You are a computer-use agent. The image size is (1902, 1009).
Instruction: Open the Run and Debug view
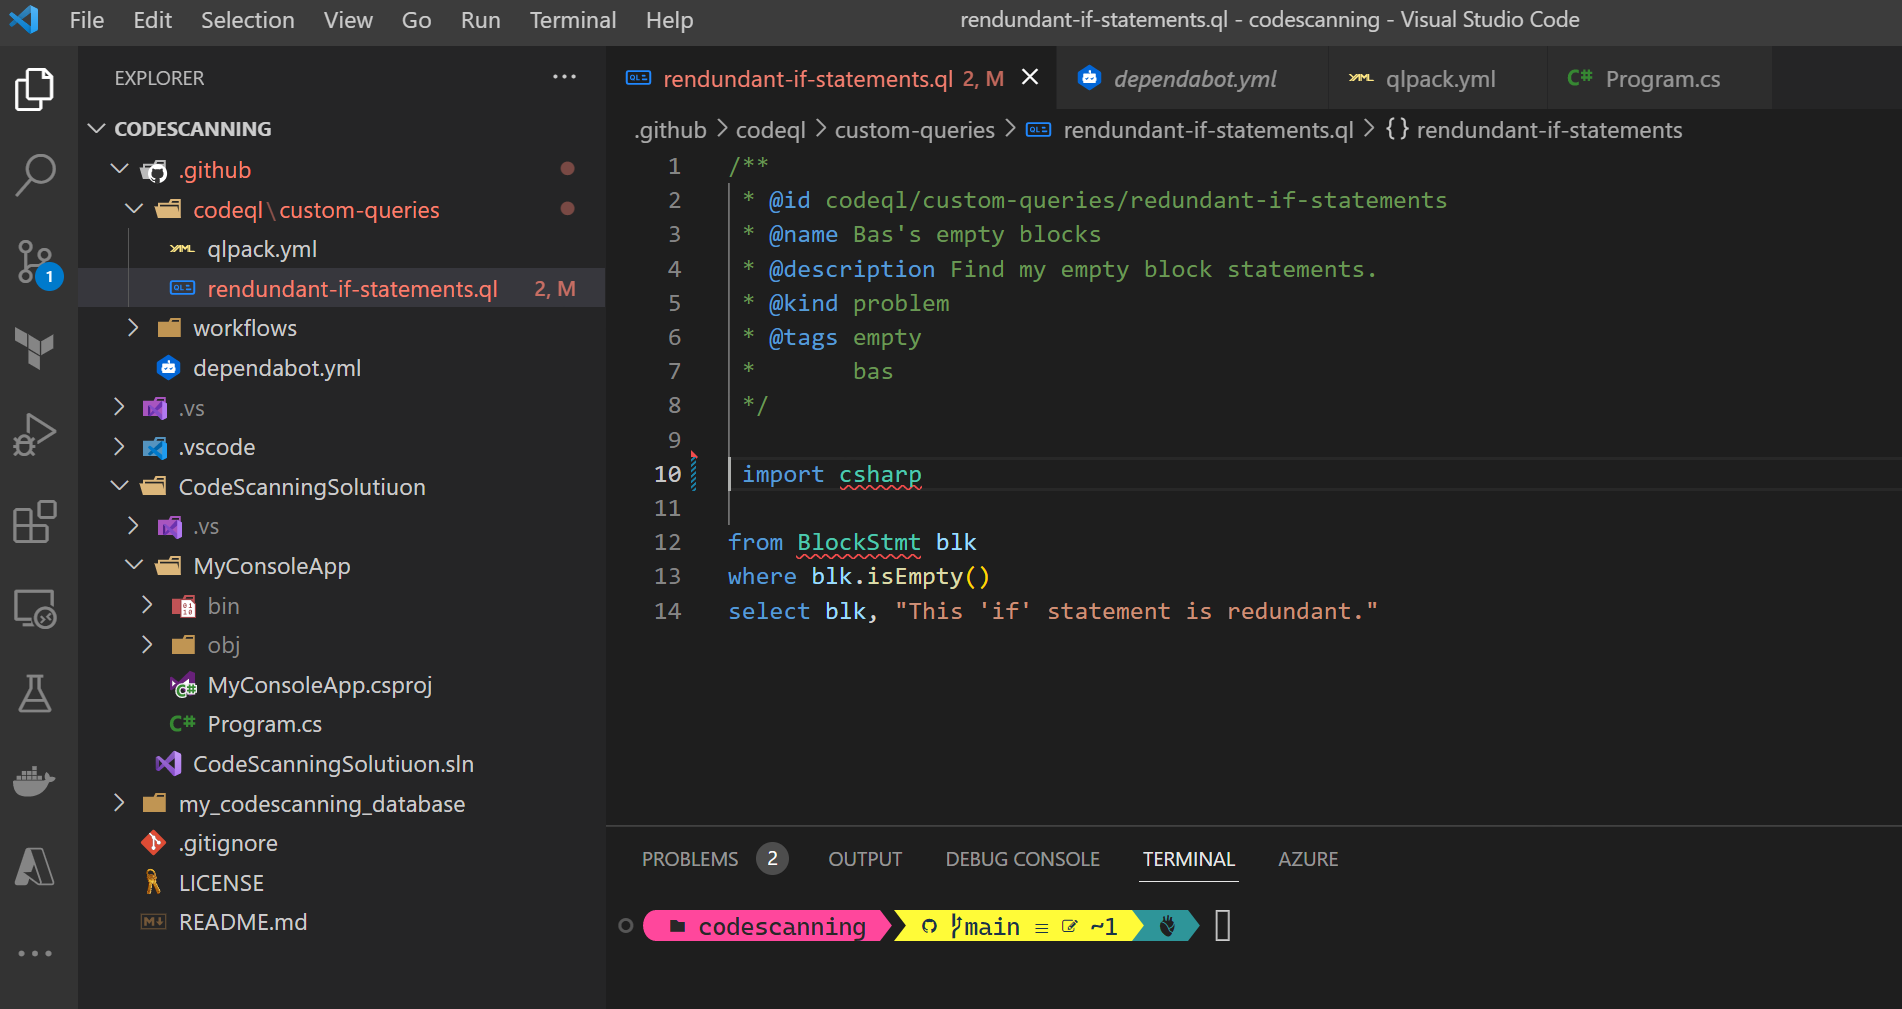(x=35, y=435)
